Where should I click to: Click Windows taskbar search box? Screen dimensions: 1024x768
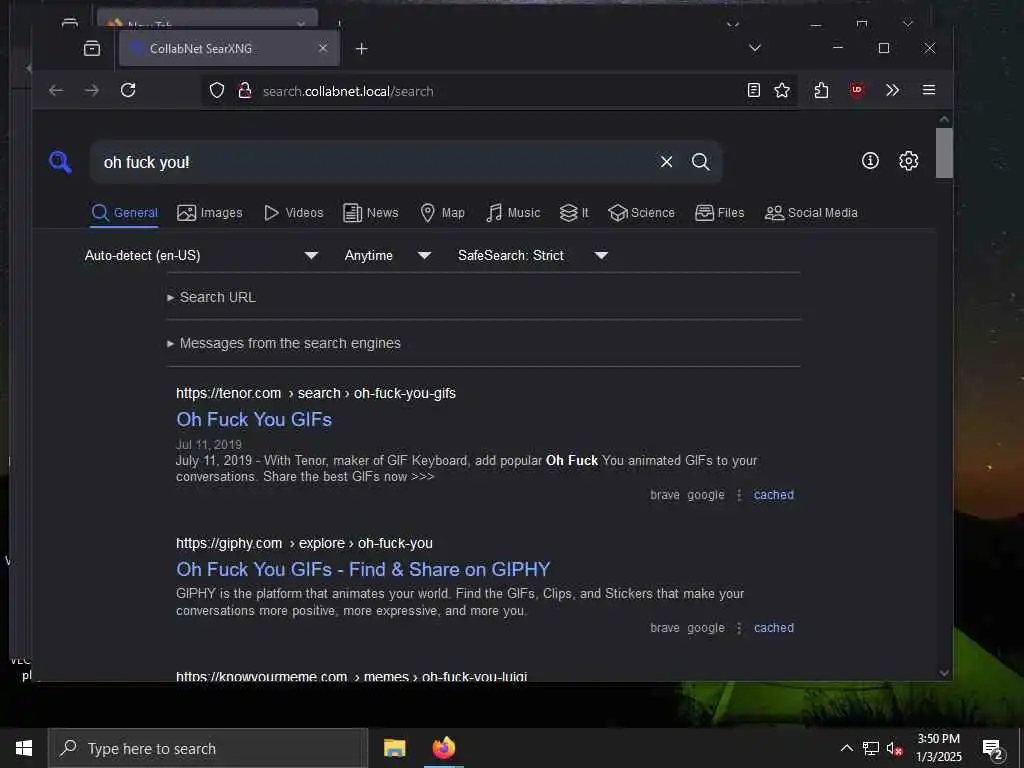tap(208, 748)
